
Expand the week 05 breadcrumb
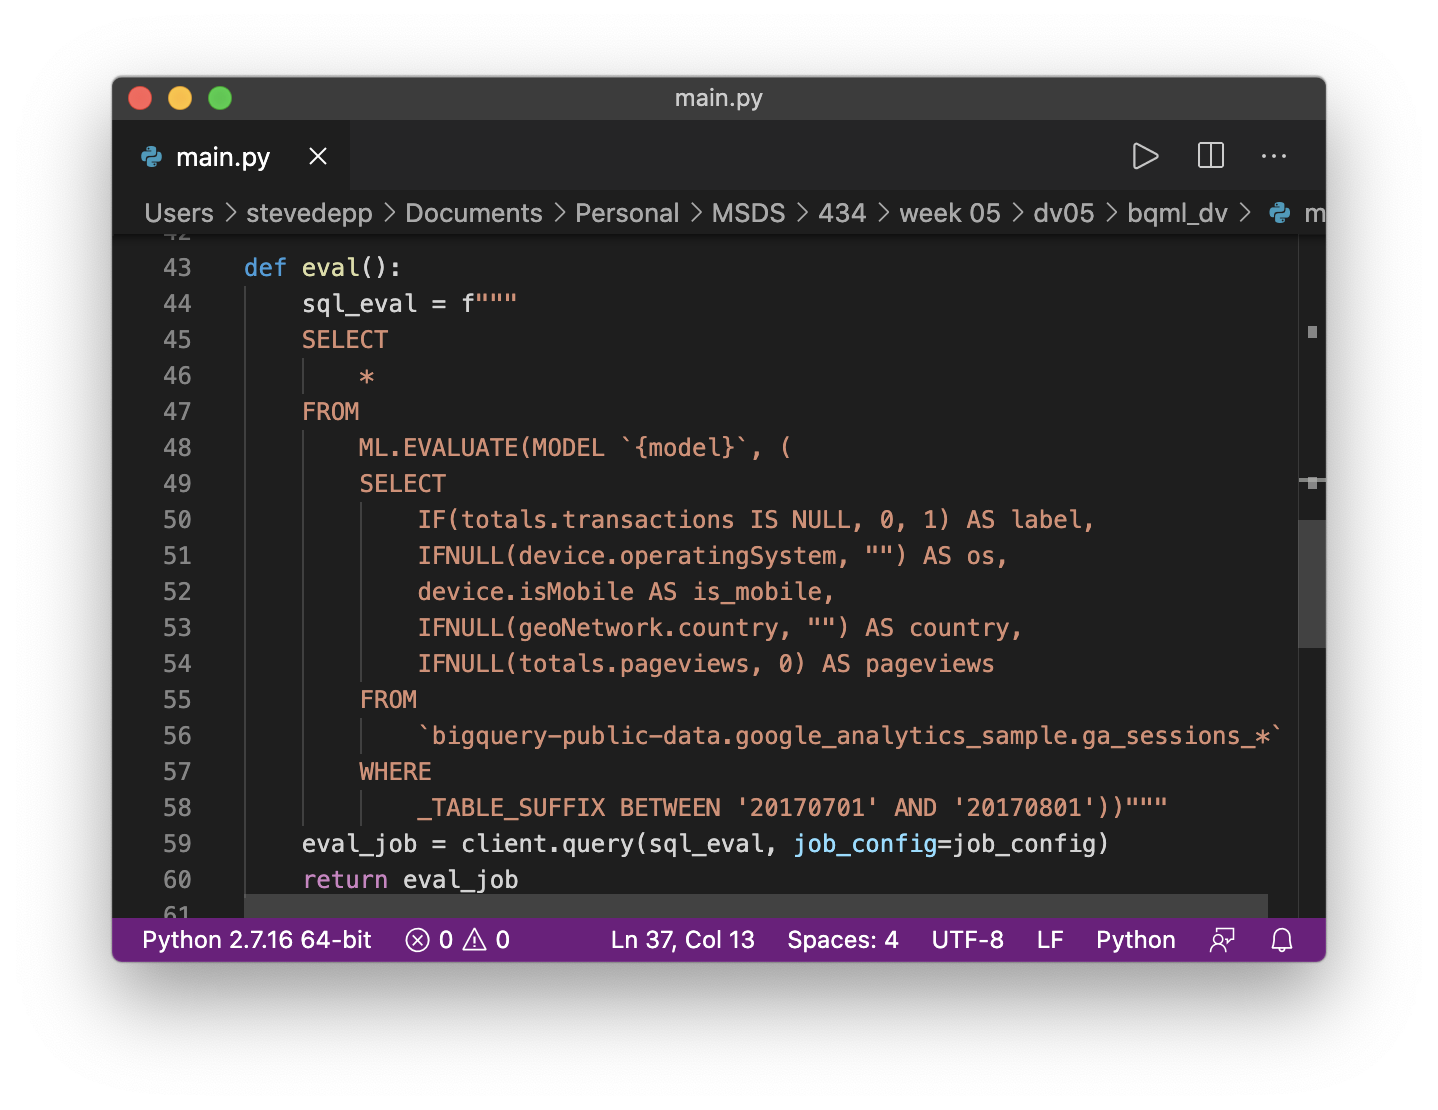948,212
